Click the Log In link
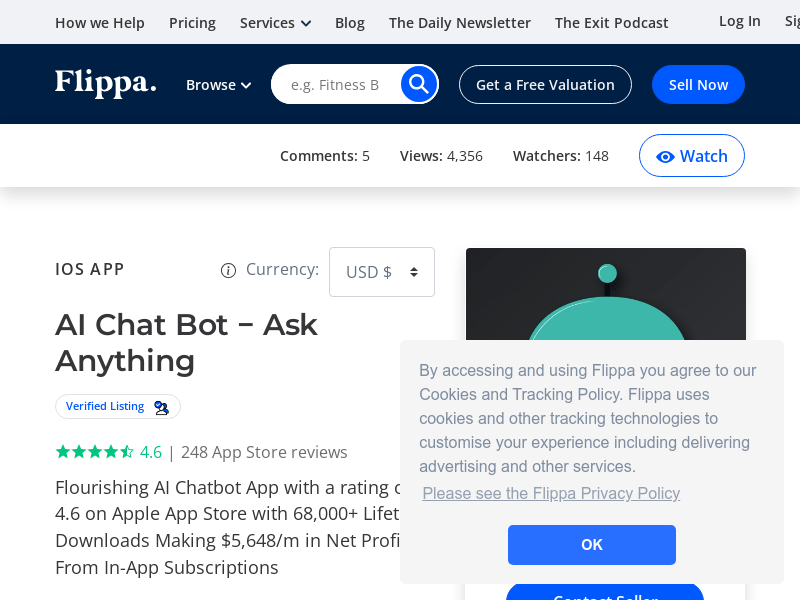800x600 pixels. (740, 21)
